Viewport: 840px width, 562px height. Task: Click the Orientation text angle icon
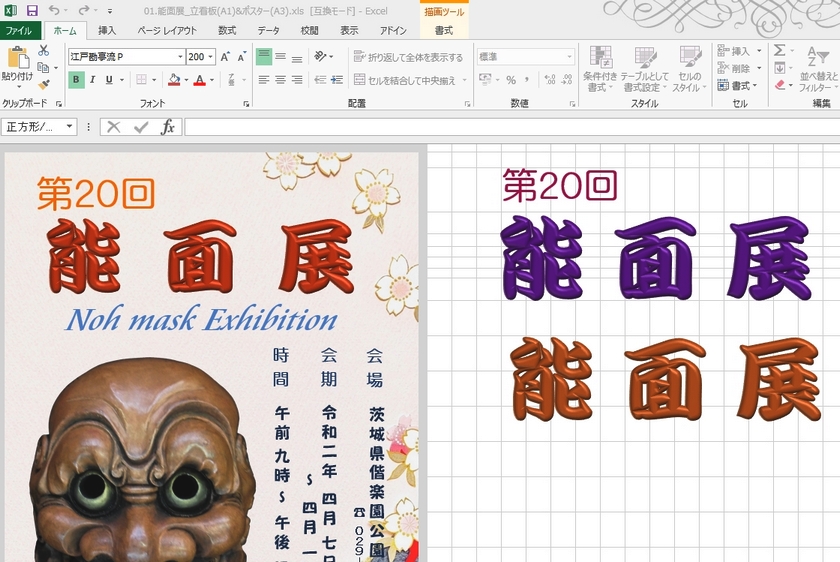point(320,56)
